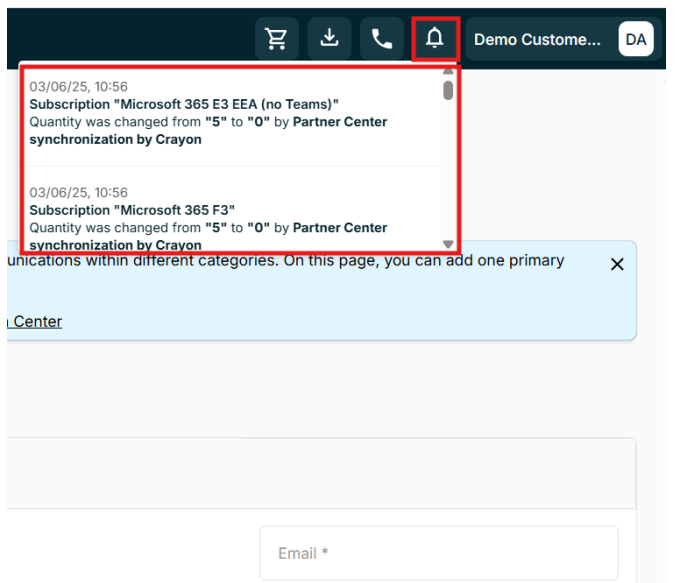Viewport: 687px width, 583px height.
Task: Click the notification list scroll-down arrow
Action: (x=448, y=244)
